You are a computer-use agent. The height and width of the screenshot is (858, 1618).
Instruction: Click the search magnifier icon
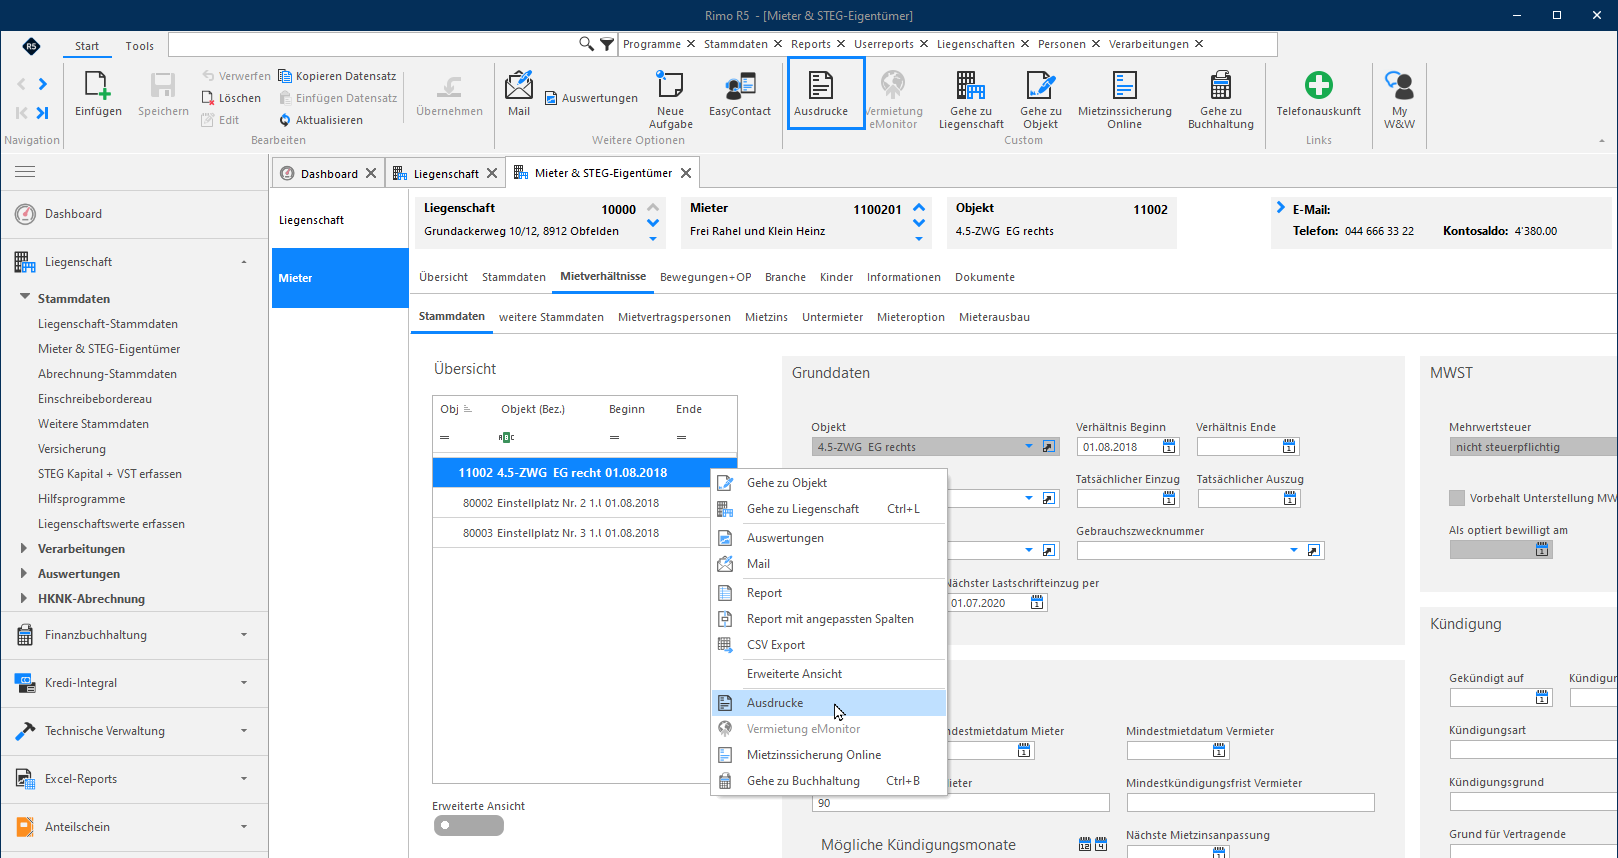click(586, 44)
